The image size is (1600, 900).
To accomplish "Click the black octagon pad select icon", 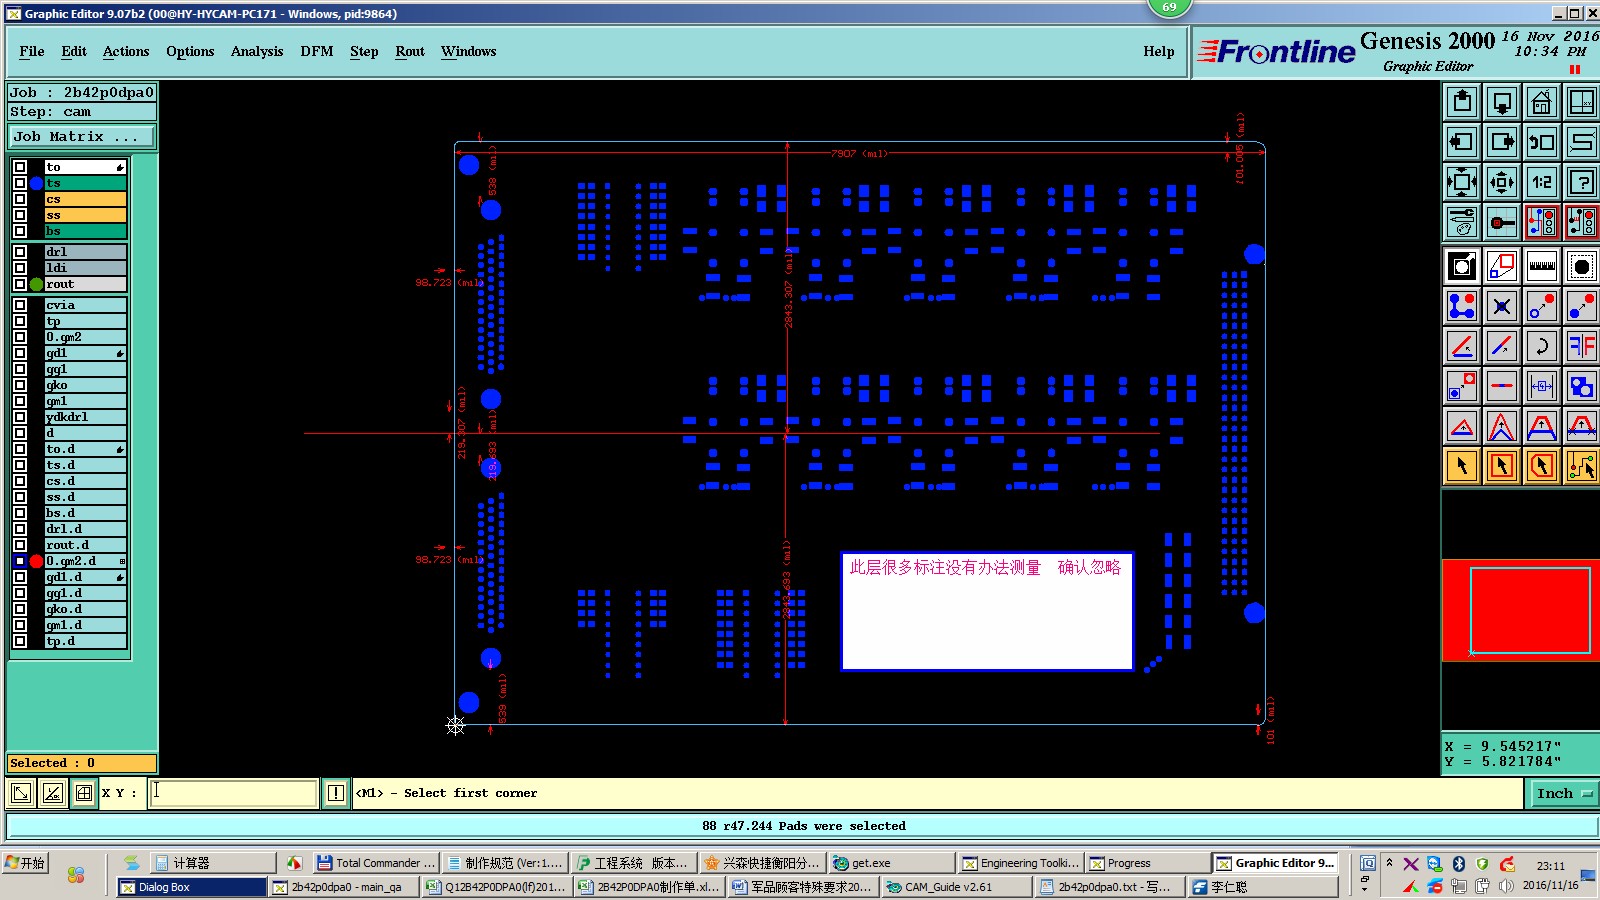I will tap(1582, 266).
